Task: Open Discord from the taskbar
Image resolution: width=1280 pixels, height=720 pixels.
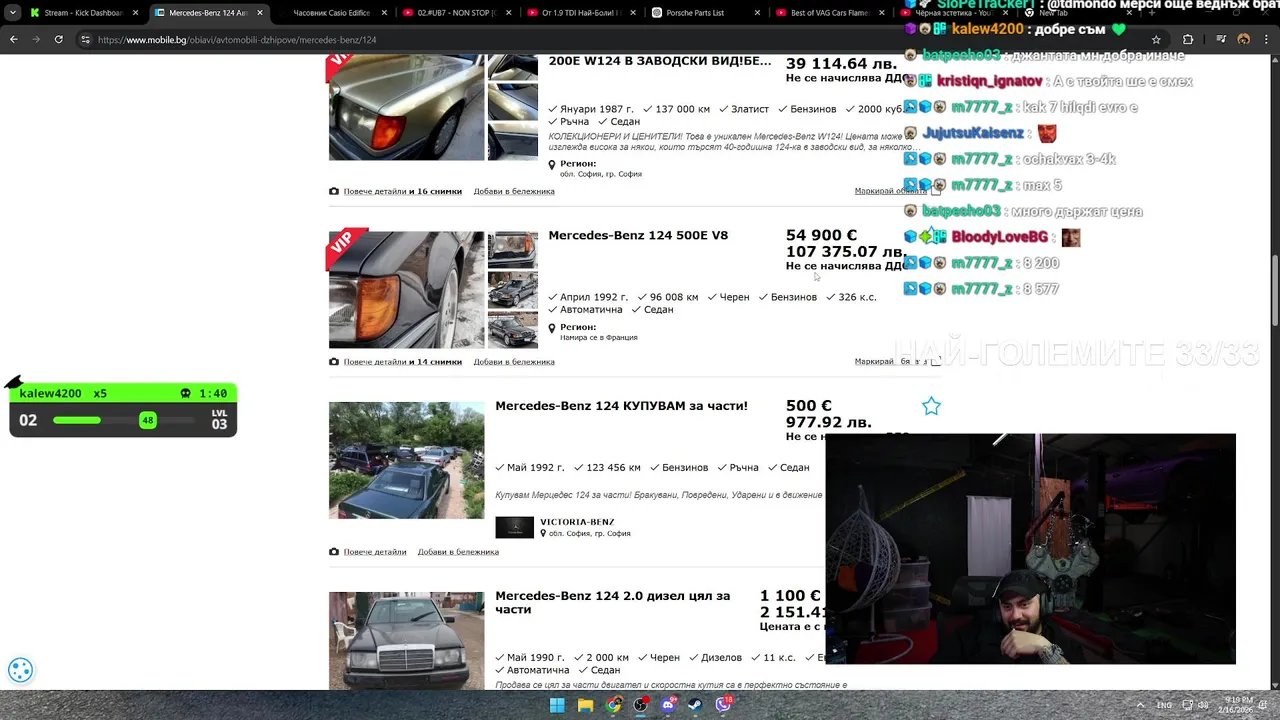Action: coord(668,705)
